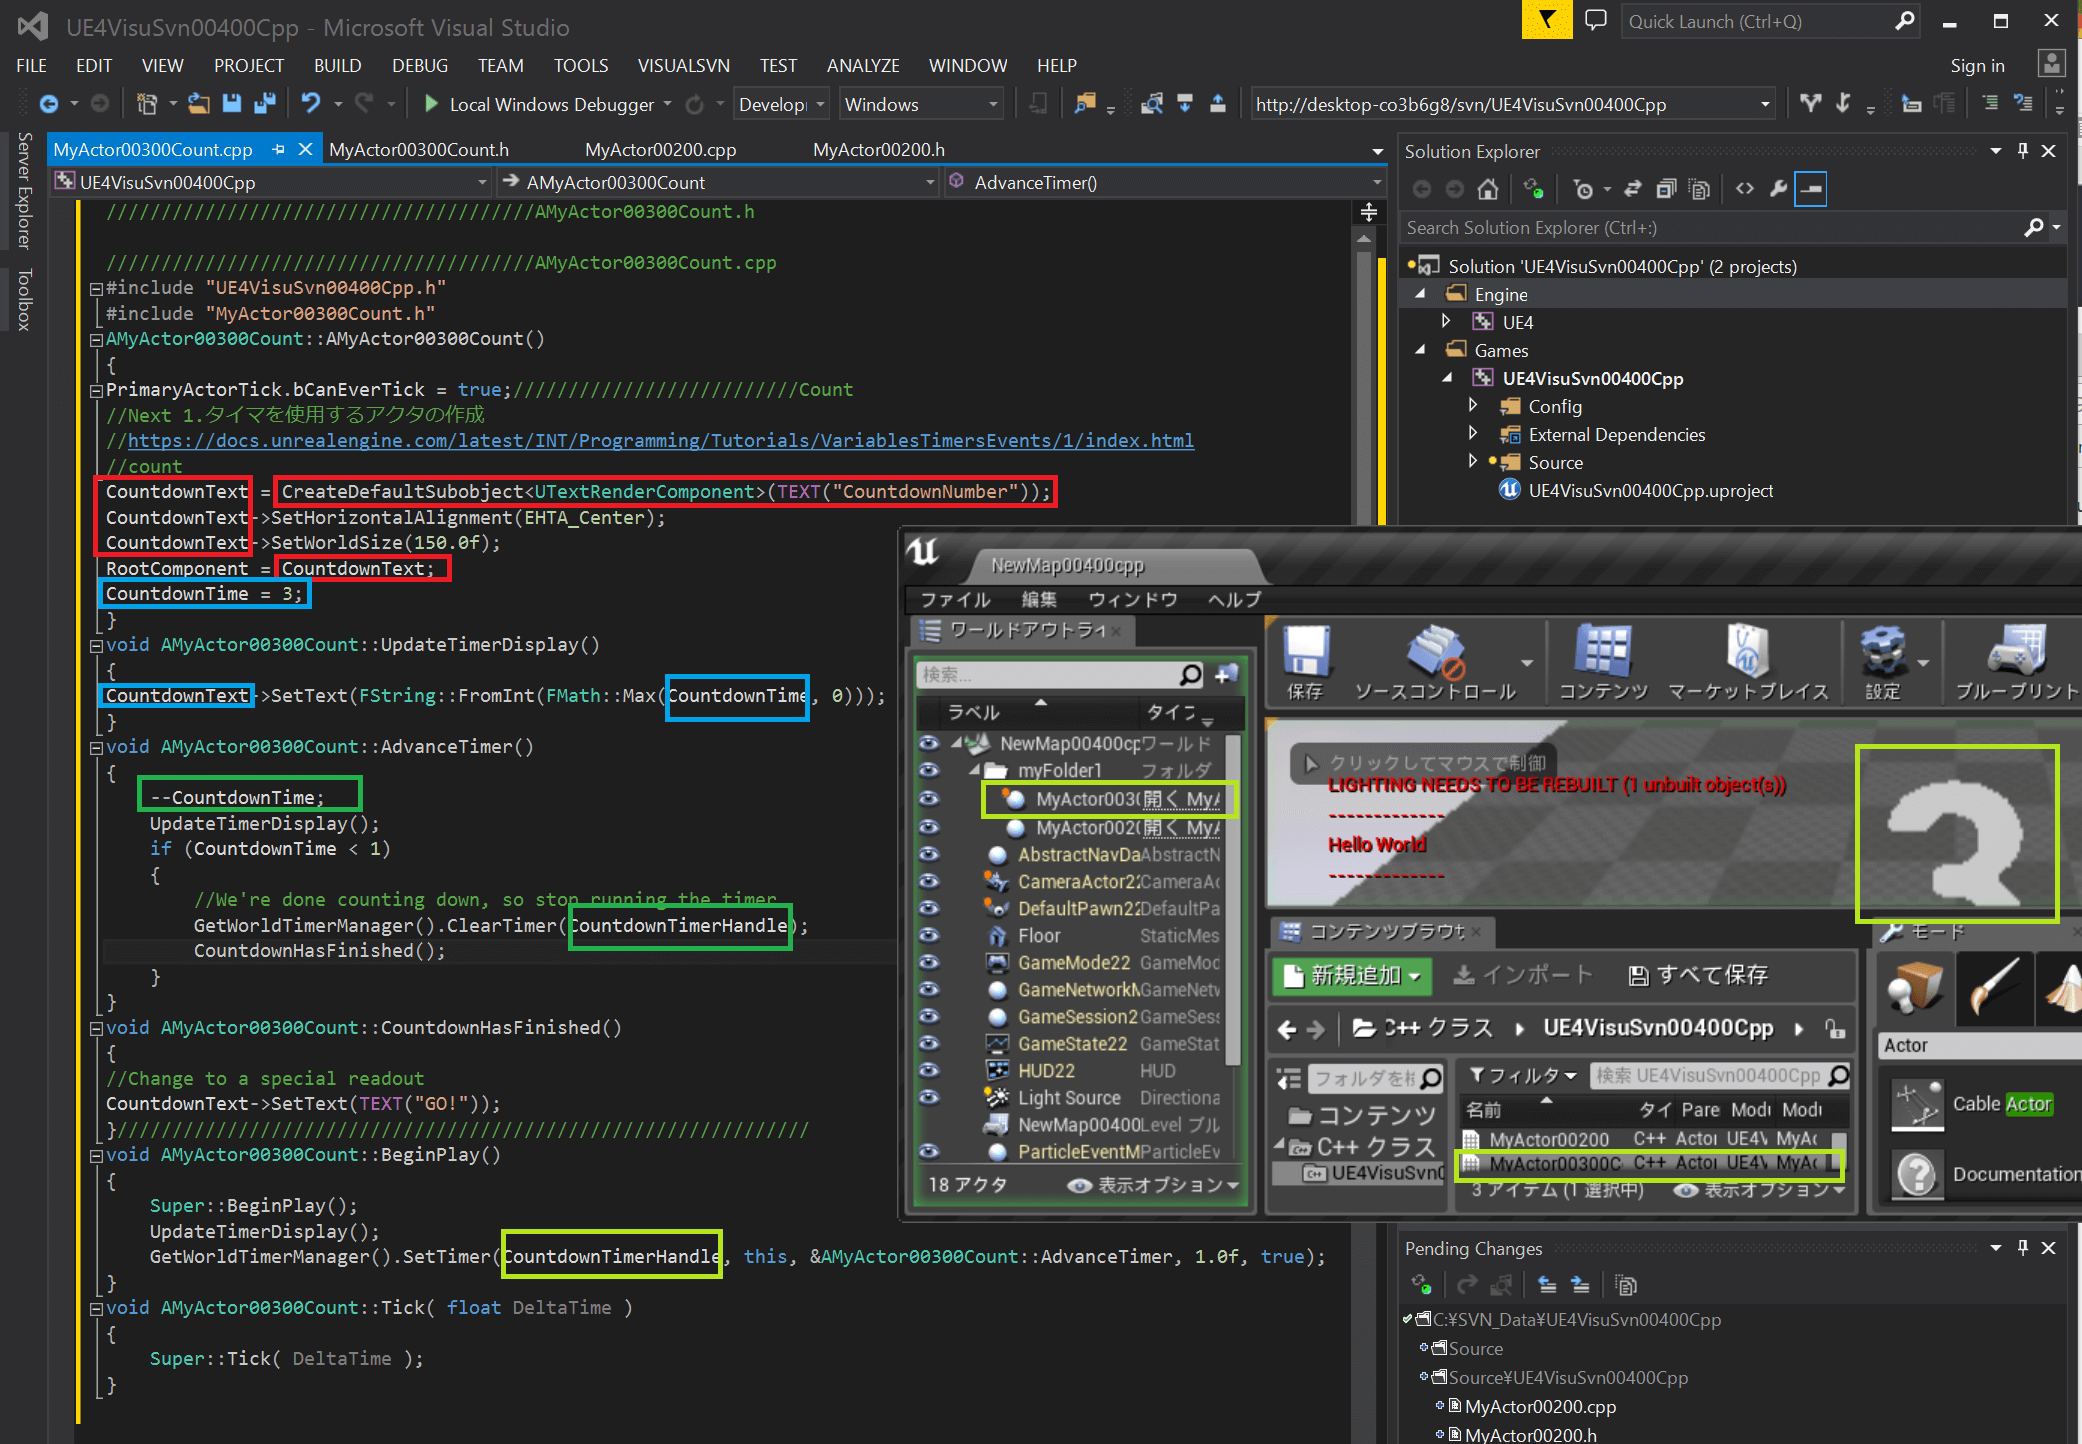Toggle visibility eye for HUD22 row

click(x=929, y=1070)
